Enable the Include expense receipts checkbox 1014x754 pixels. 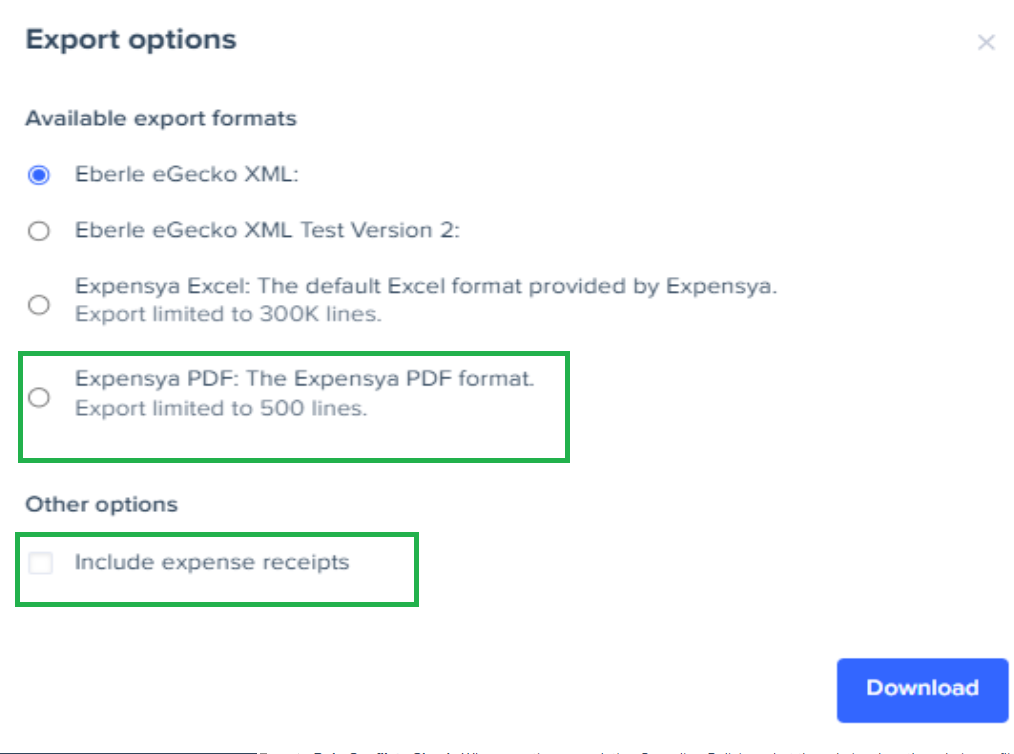tap(41, 563)
